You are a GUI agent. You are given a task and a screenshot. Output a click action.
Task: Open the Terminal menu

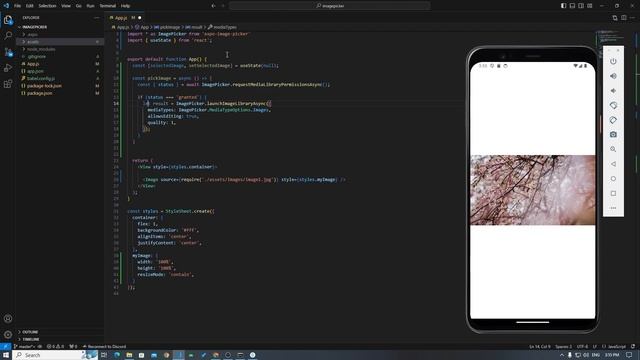(108, 6)
